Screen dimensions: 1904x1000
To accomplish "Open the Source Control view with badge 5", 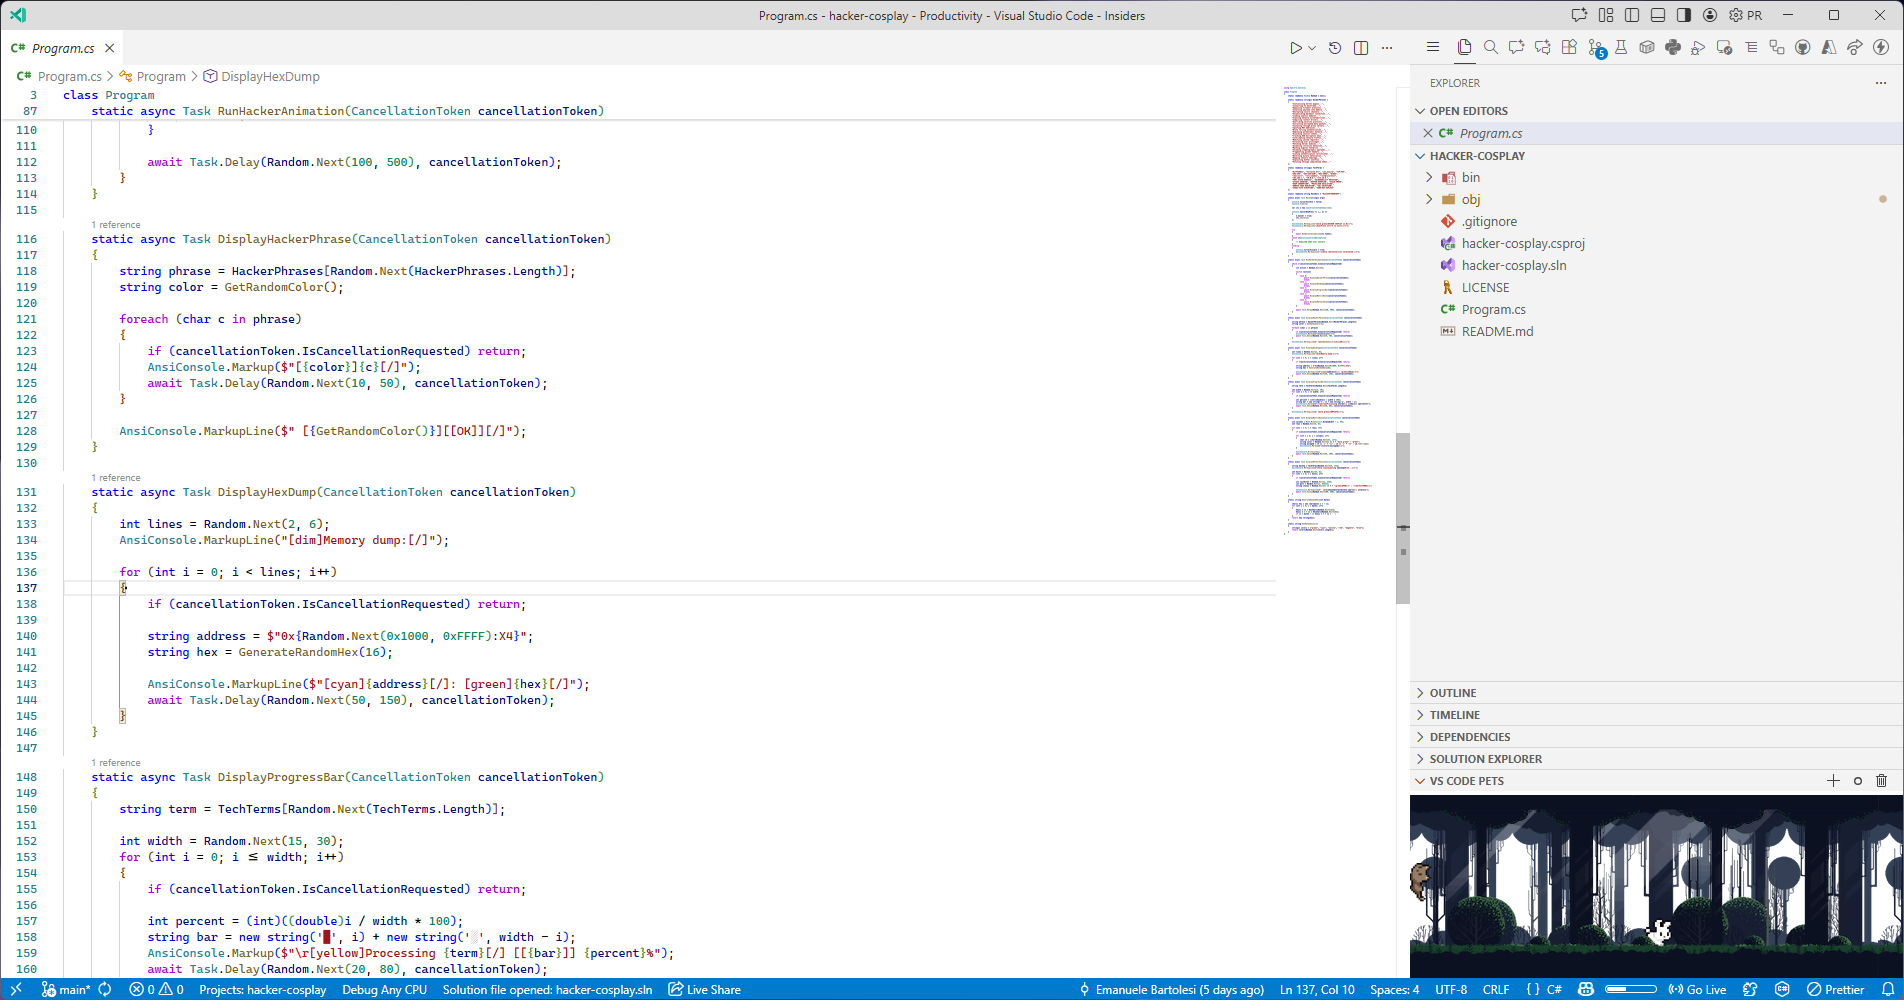I will coord(1595,47).
